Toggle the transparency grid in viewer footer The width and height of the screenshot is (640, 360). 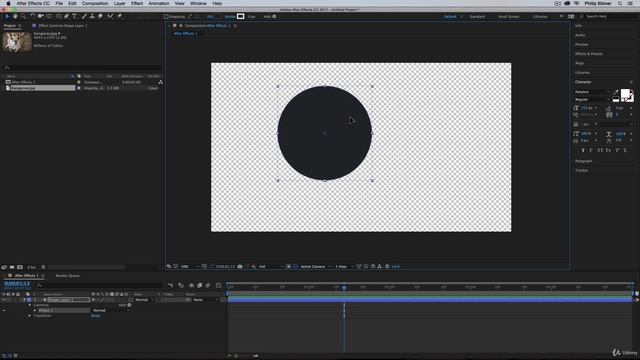coord(295,267)
